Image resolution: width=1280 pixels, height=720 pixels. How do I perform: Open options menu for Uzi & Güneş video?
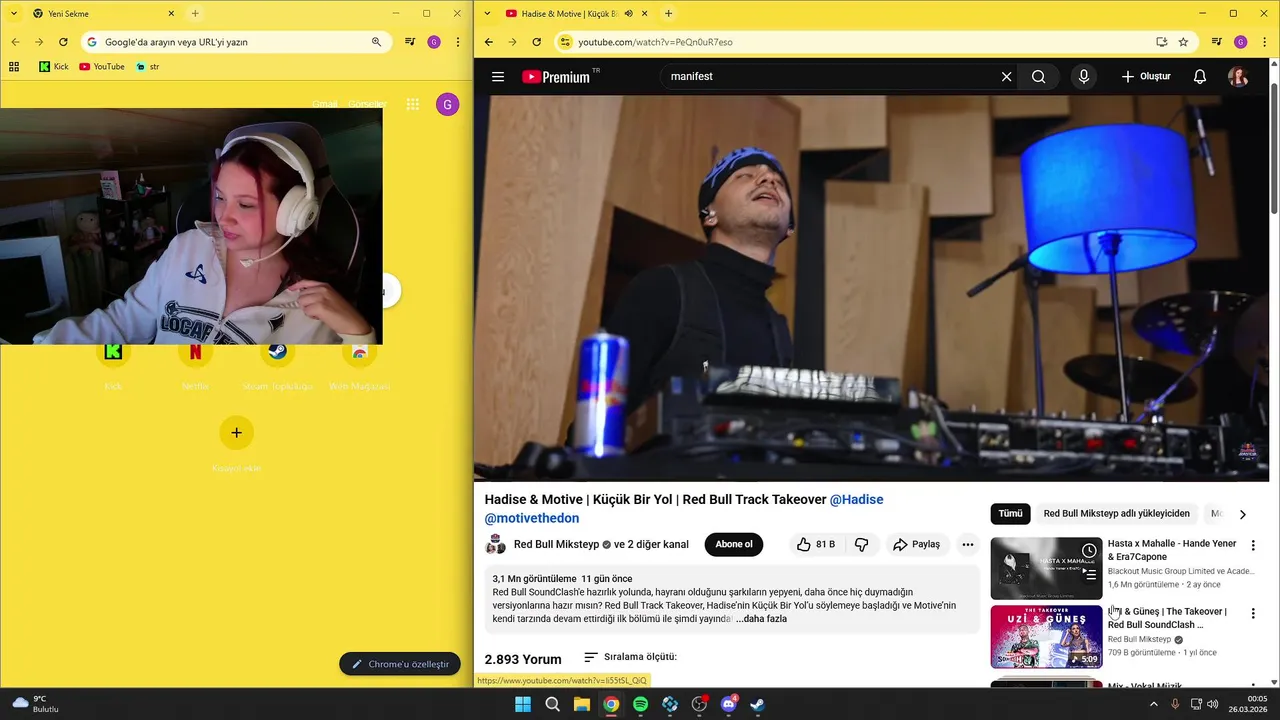point(1253,613)
